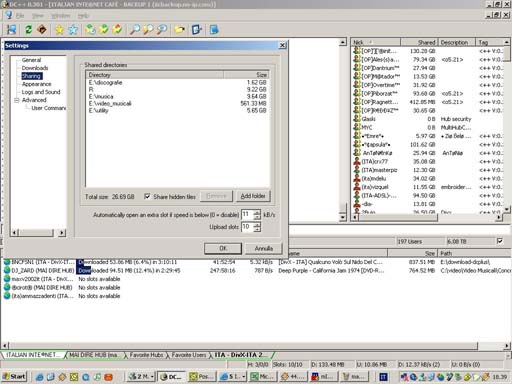Click the Windows Start button
Viewport: 512px width, 384px height.
pyautogui.click(x=14, y=377)
